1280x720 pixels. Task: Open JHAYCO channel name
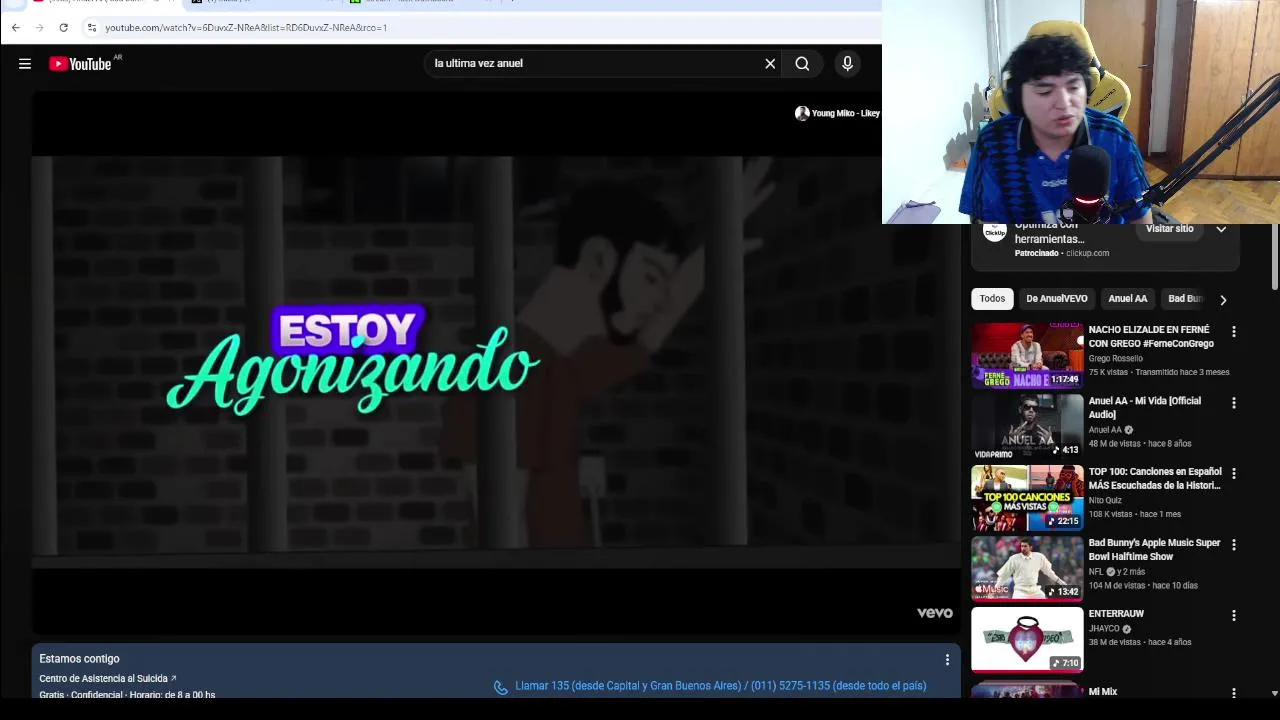tap(1104, 629)
